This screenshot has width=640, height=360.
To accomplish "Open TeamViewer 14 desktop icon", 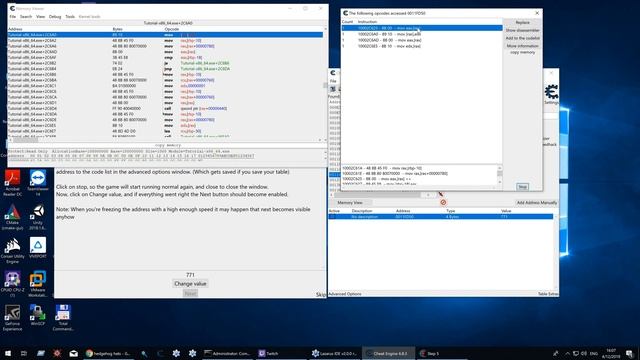I will tap(38, 183).
